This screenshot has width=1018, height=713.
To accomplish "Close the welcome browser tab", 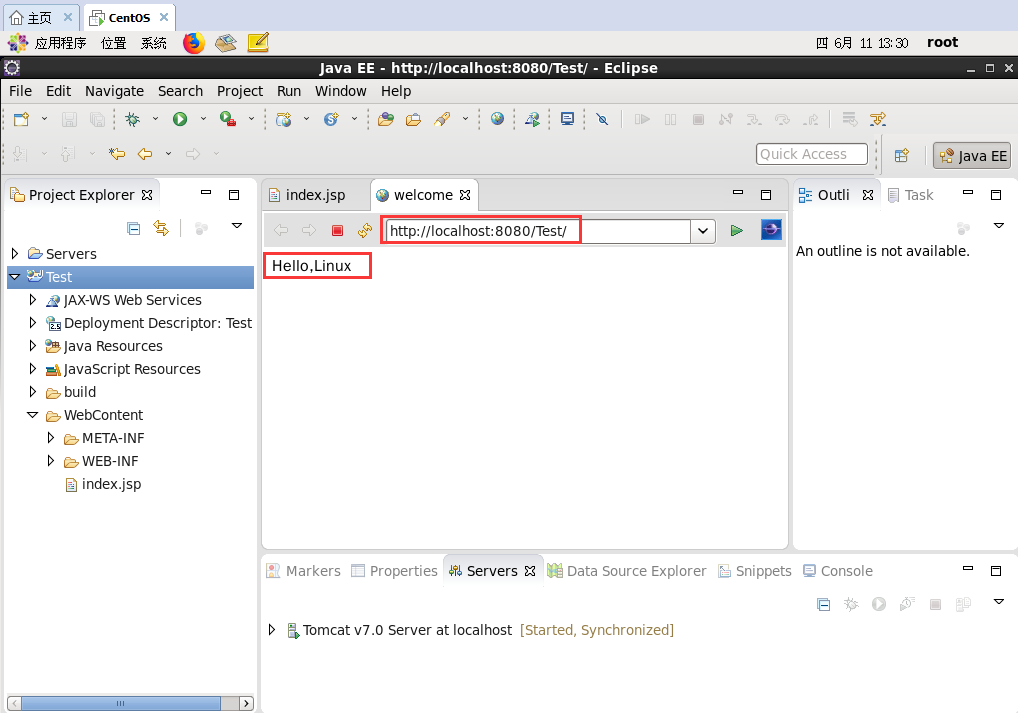I will [465, 195].
